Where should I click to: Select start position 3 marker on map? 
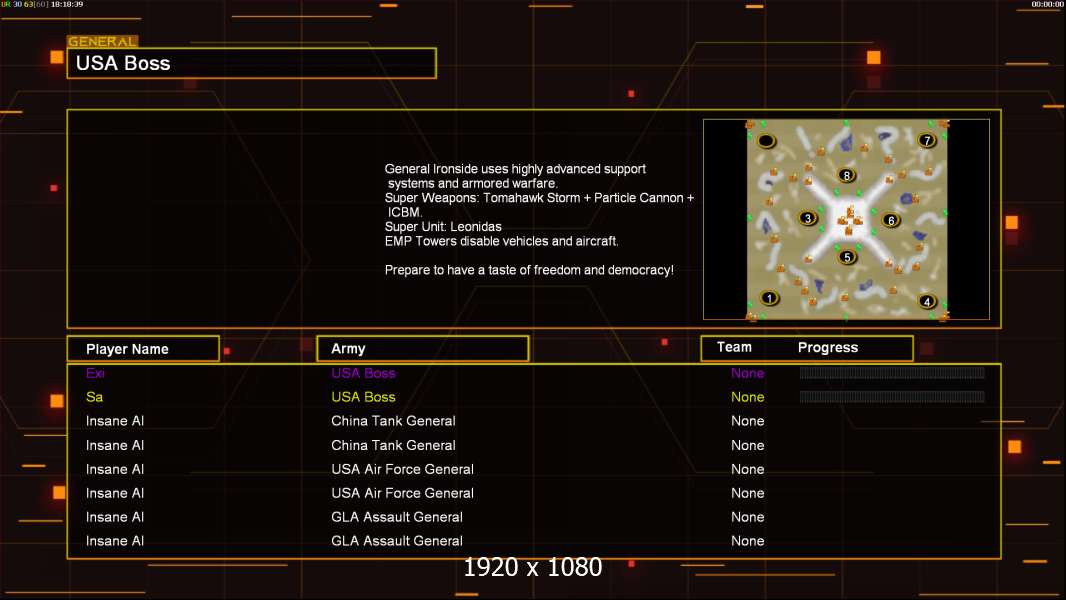click(807, 218)
